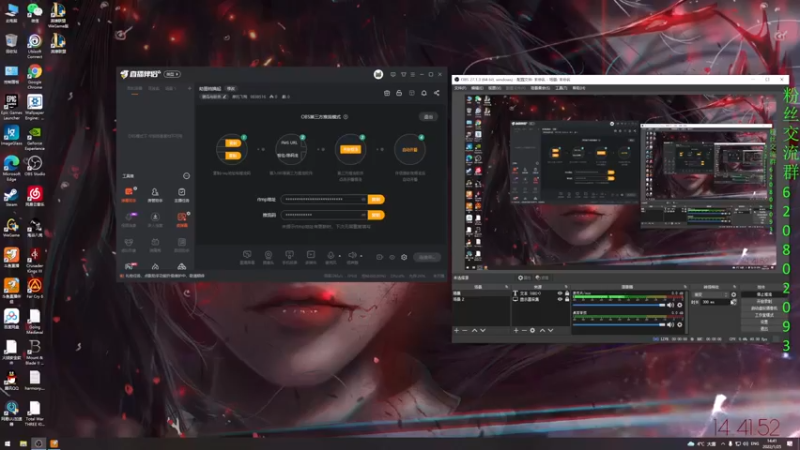The image size is (800, 450).
Task: Click Stop Streaming in OBS controls
Action: [764, 295]
